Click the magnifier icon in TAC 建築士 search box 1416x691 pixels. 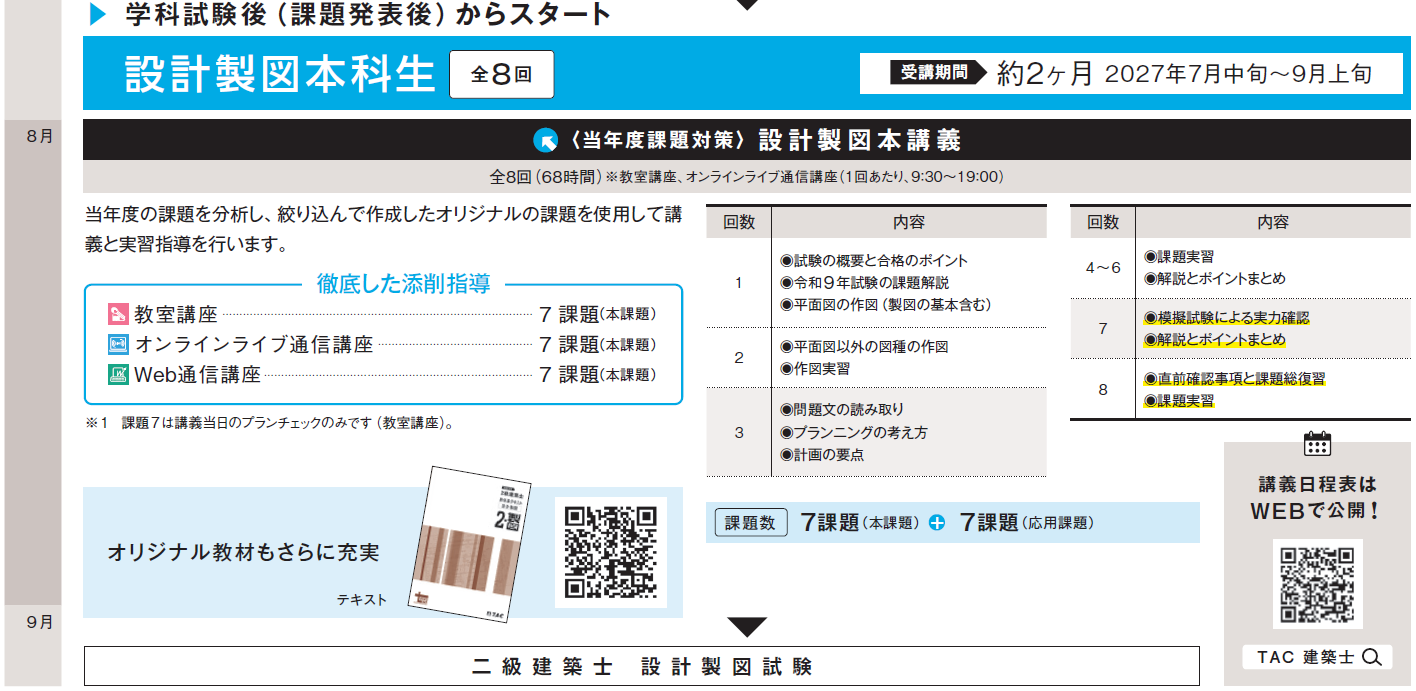click(1371, 657)
